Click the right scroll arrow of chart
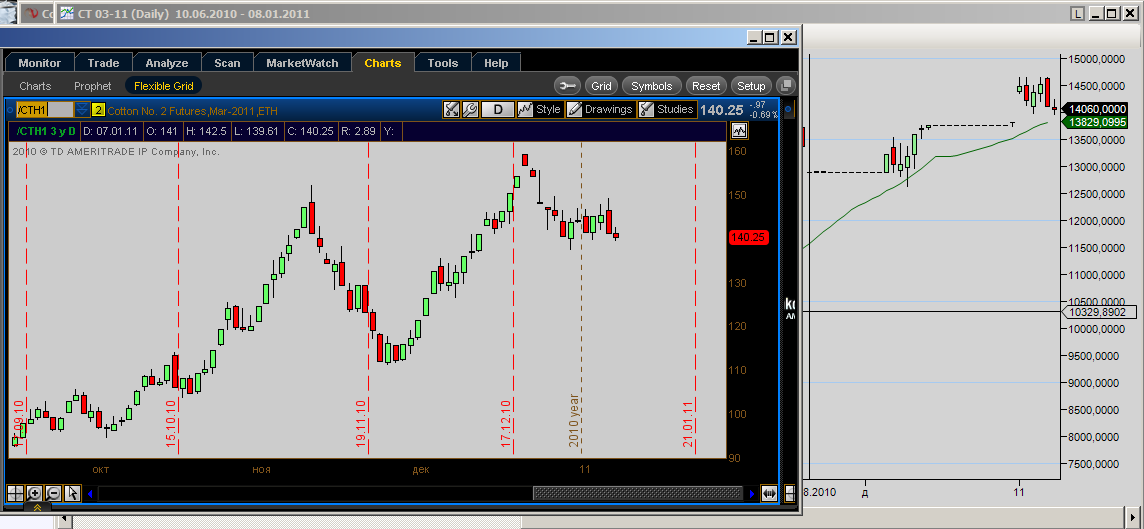Viewport: 1144px width, 529px height. tap(751, 494)
